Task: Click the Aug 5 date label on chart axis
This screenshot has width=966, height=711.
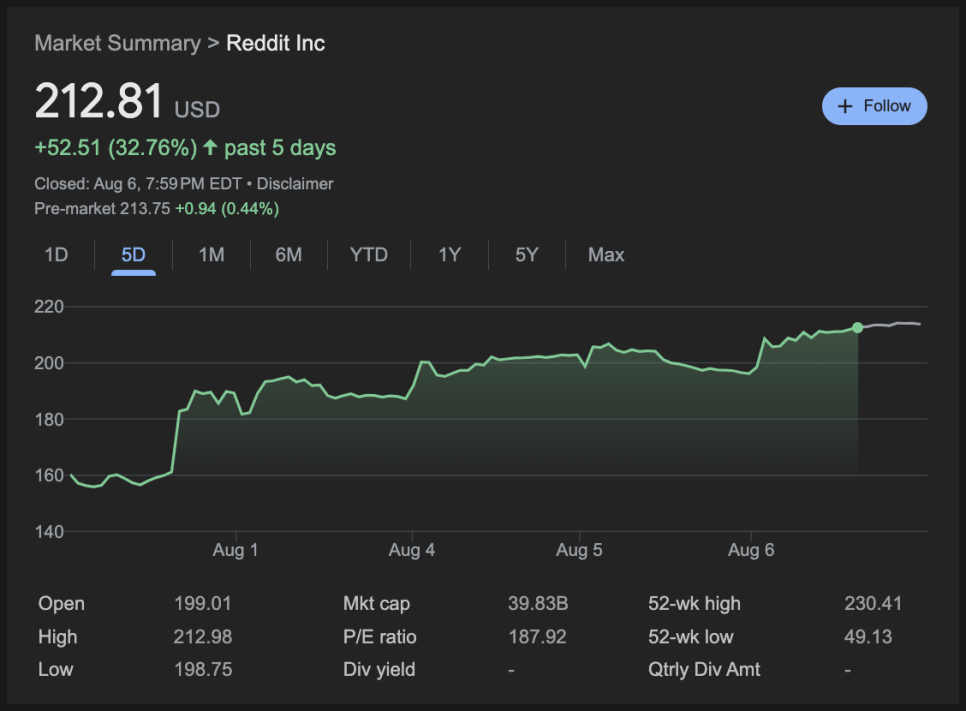Action: pyautogui.click(x=579, y=550)
